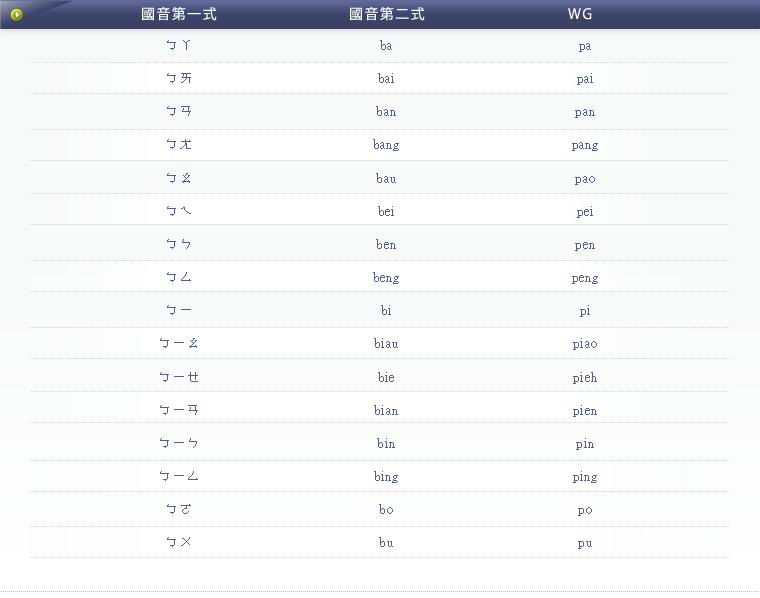Image resolution: width=760 pixels, height=598 pixels.
Task: Select the cell 'pi'
Action: [585, 311]
